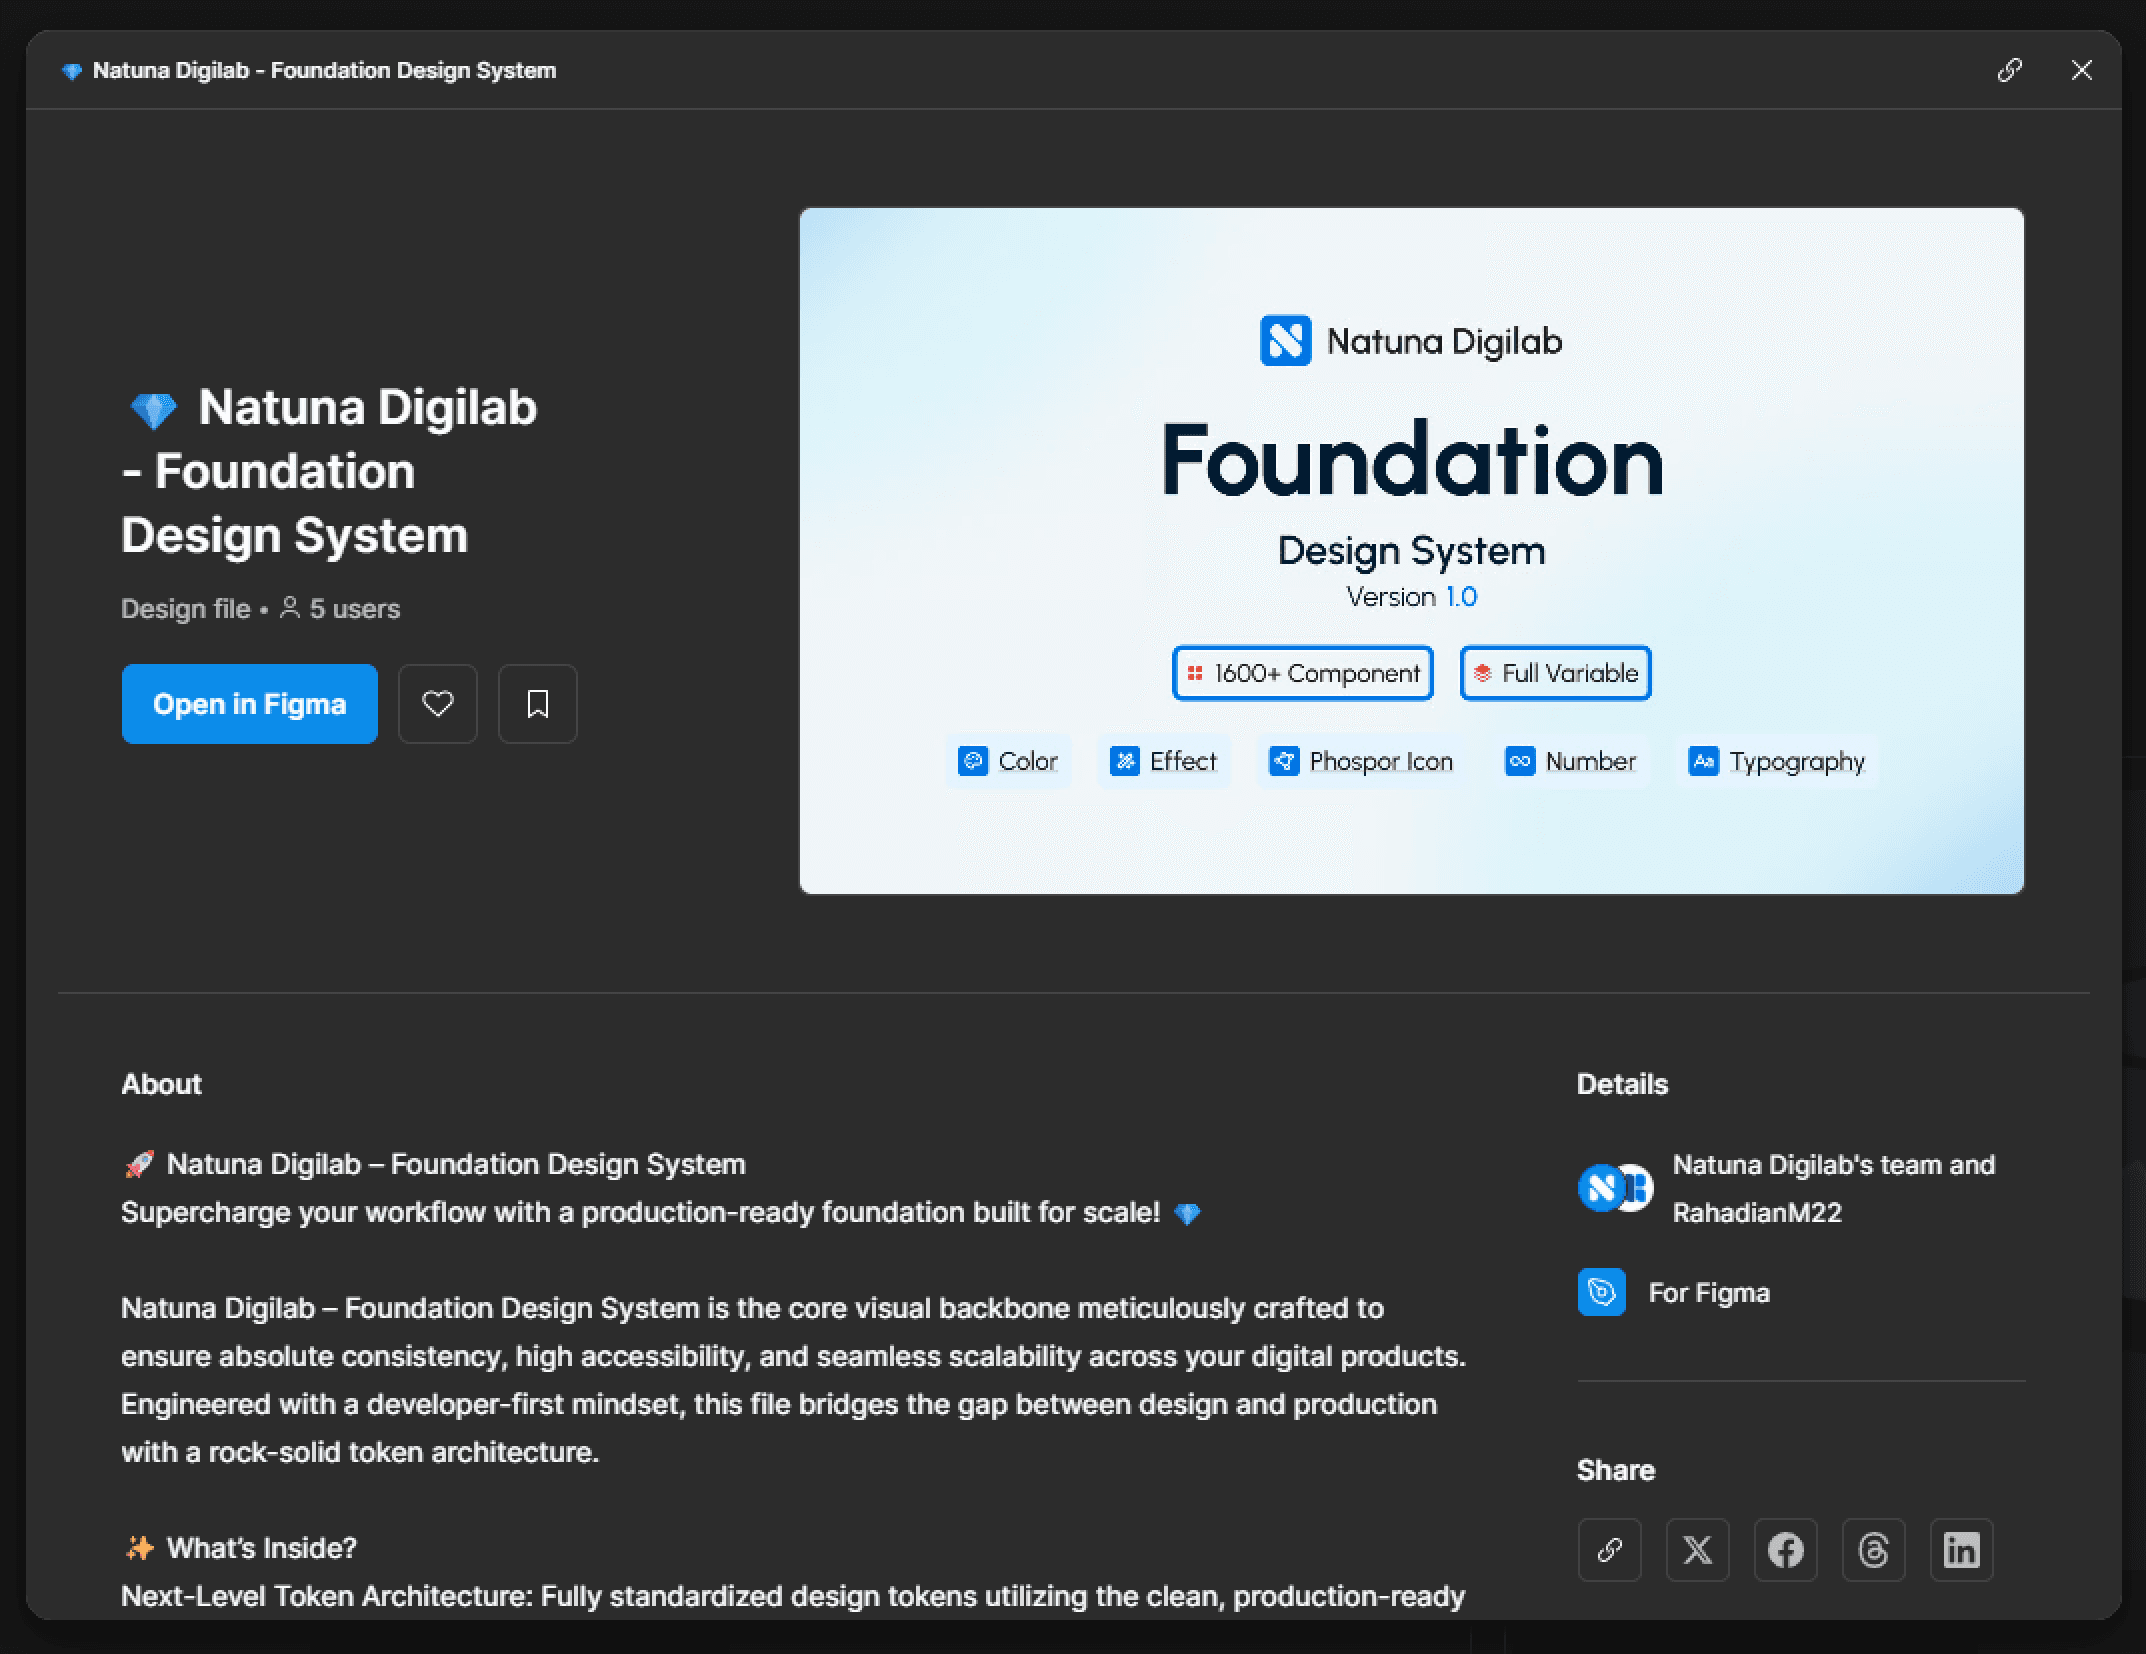This screenshot has width=2146, height=1654.
Task: Click the sparkles emoji before What's Inside
Action: click(139, 1548)
